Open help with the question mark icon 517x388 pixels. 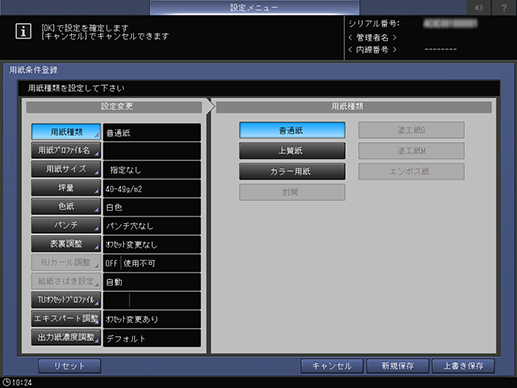click(504, 7)
